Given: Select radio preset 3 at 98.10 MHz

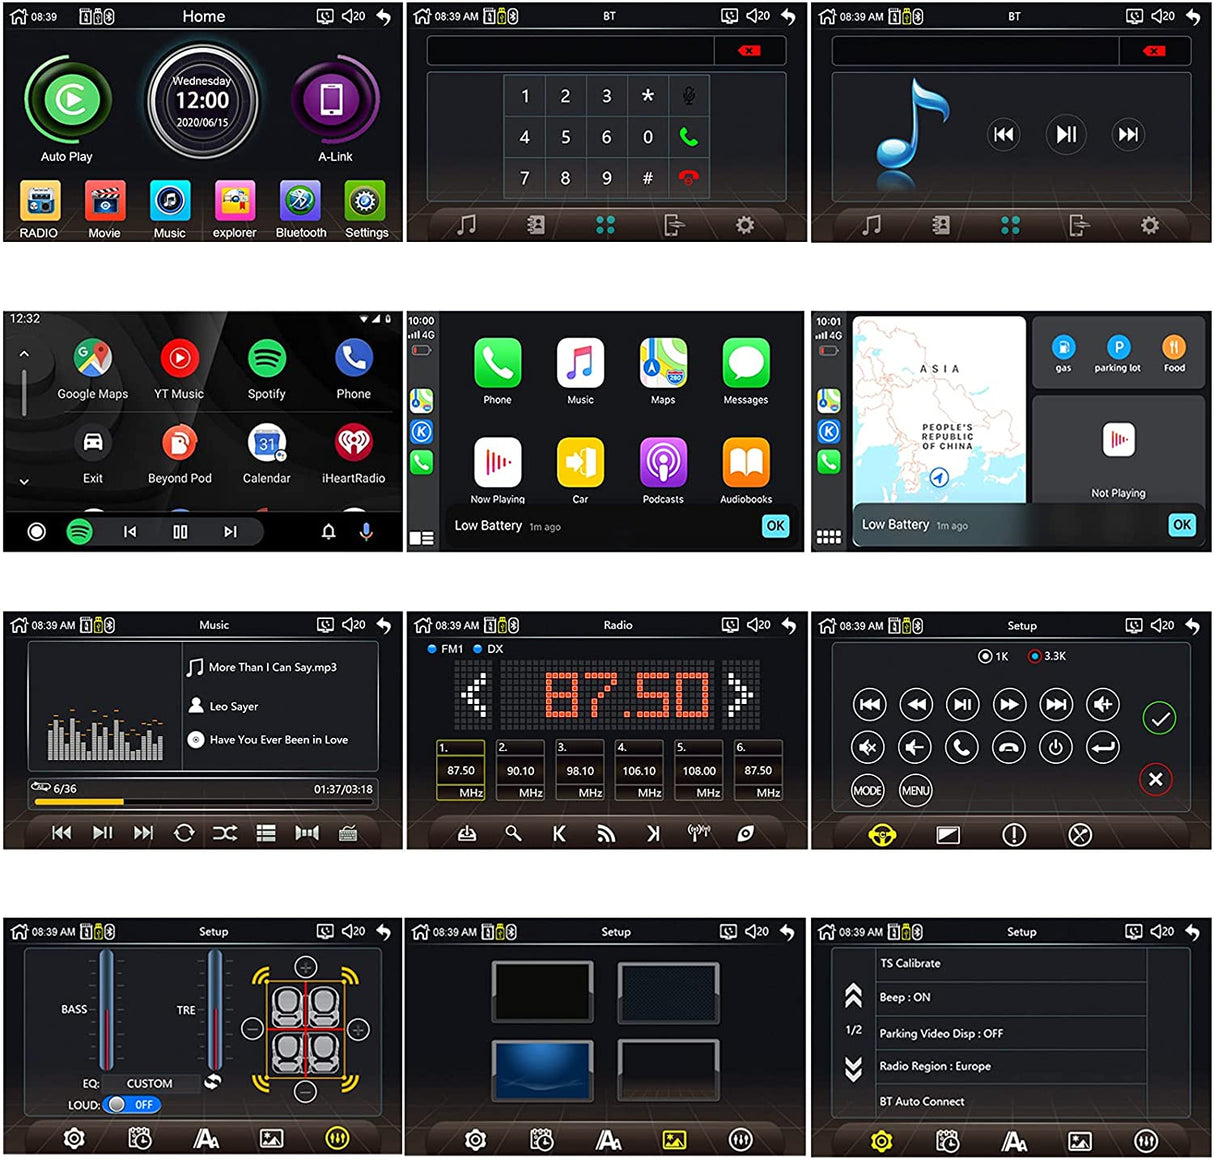Looking at the screenshot, I should (x=580, y=771).
